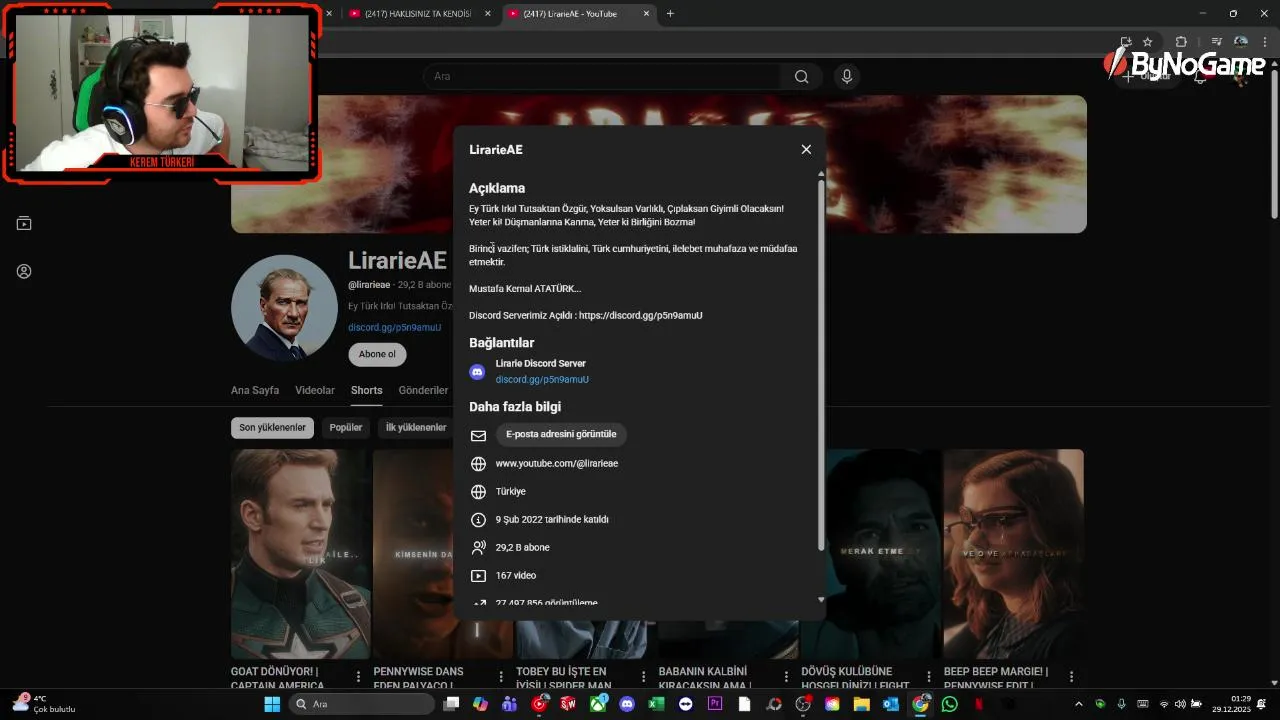This screenshot has width=1280, height=720.
Task: Open File Explorer from the taskbar
Action: pos(862,704)
